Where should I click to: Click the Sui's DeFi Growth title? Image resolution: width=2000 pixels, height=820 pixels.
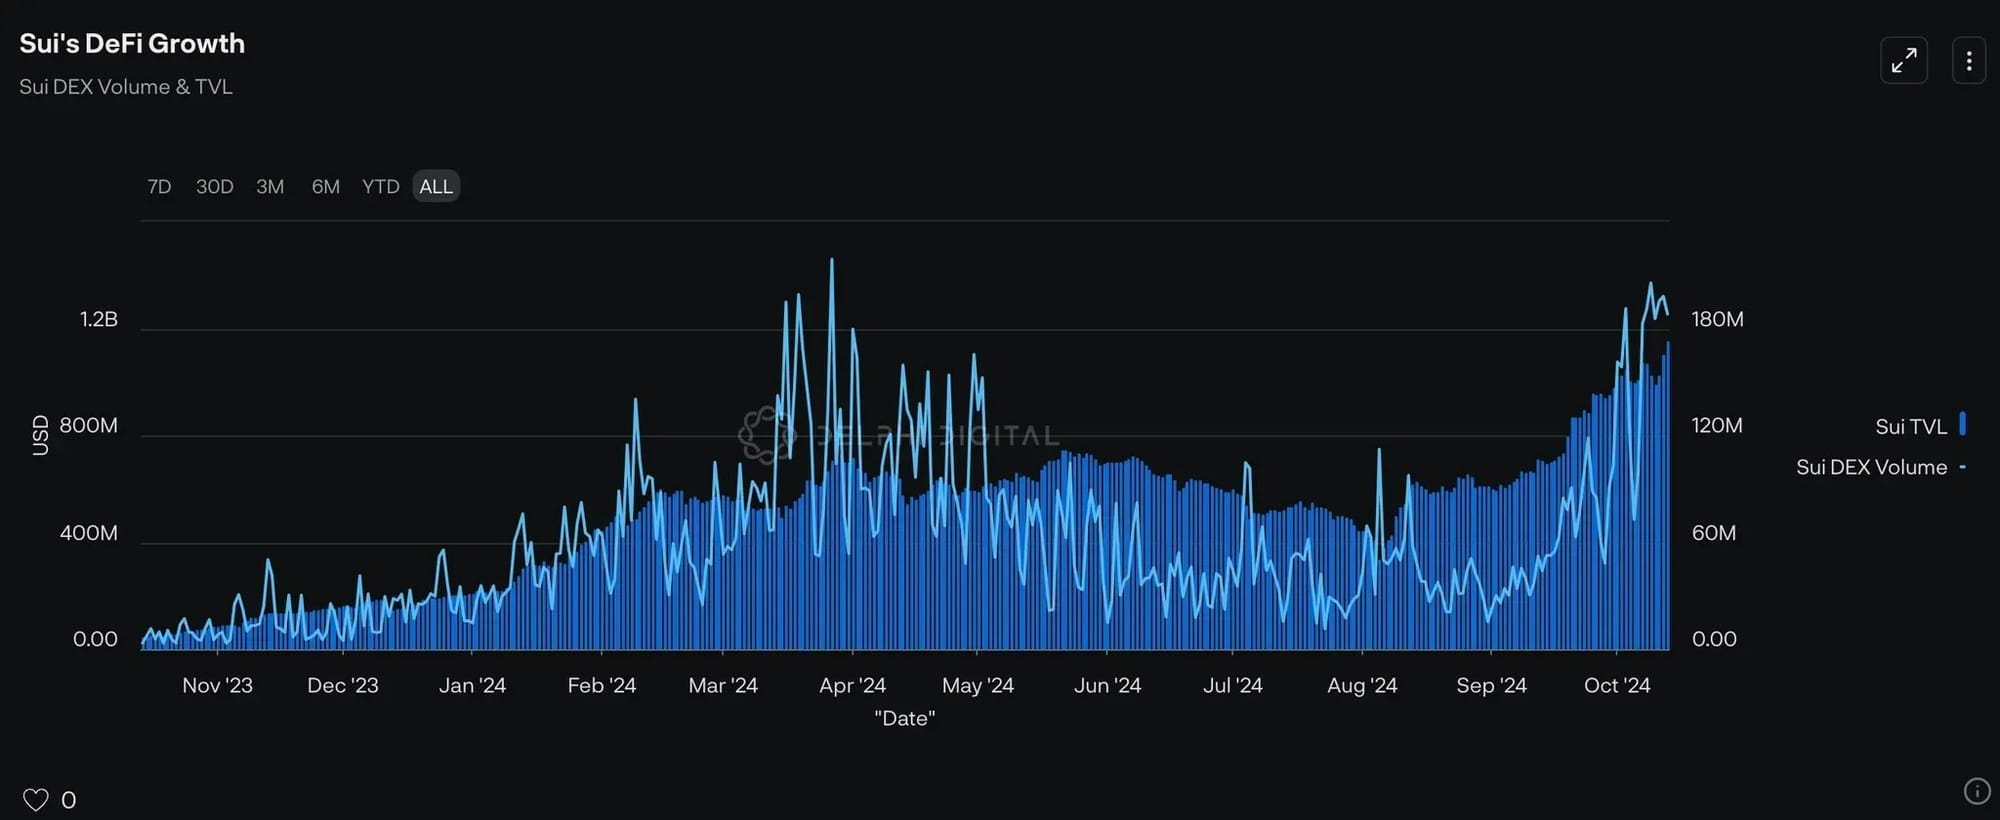[132, 43]
